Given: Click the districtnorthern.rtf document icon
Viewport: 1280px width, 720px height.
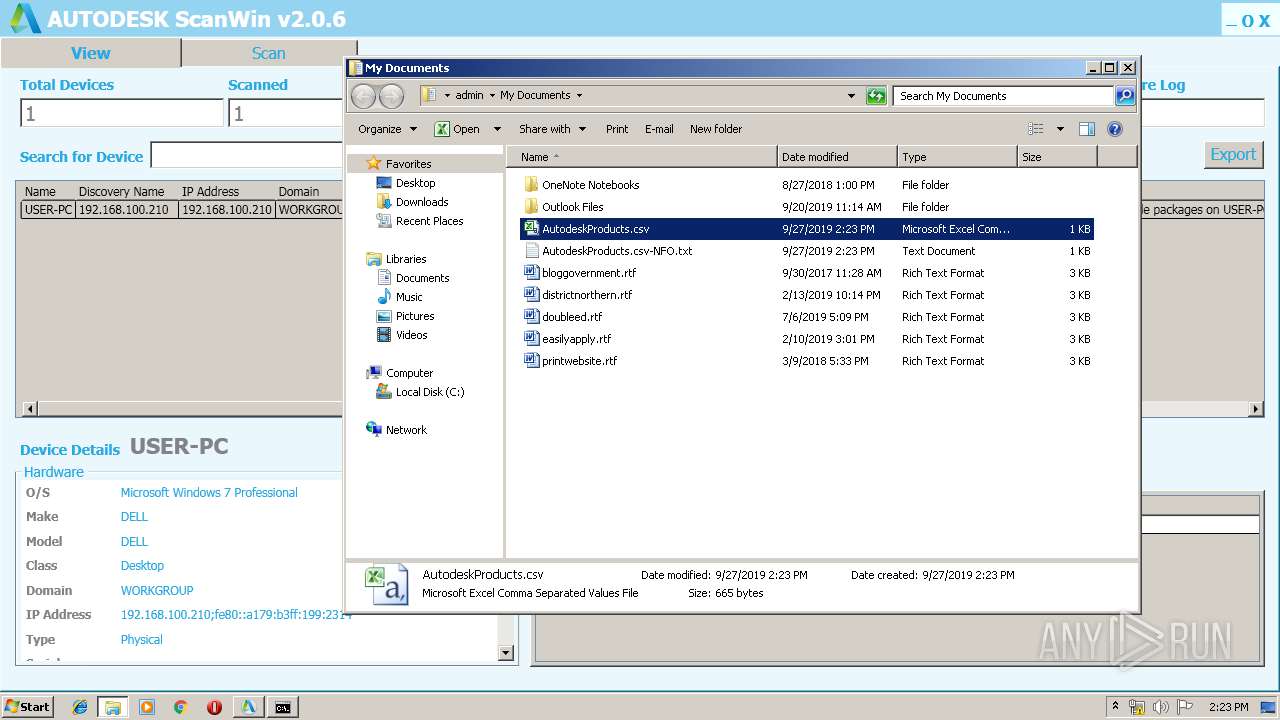Looking at the screenshot, I should click(x=531, y=295).
